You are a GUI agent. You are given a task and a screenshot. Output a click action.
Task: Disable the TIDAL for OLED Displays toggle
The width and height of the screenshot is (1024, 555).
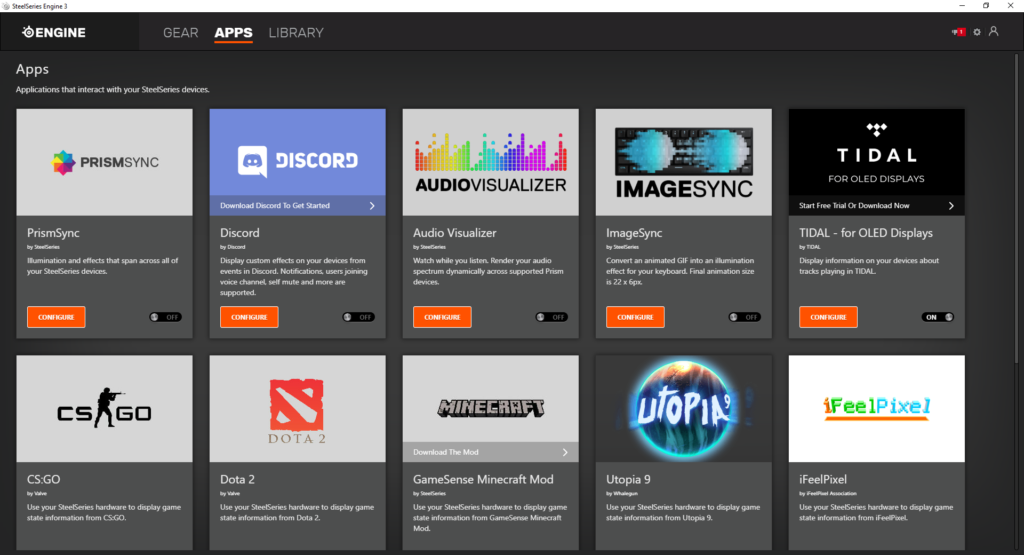pyautogui.click(x=938, y=317)
